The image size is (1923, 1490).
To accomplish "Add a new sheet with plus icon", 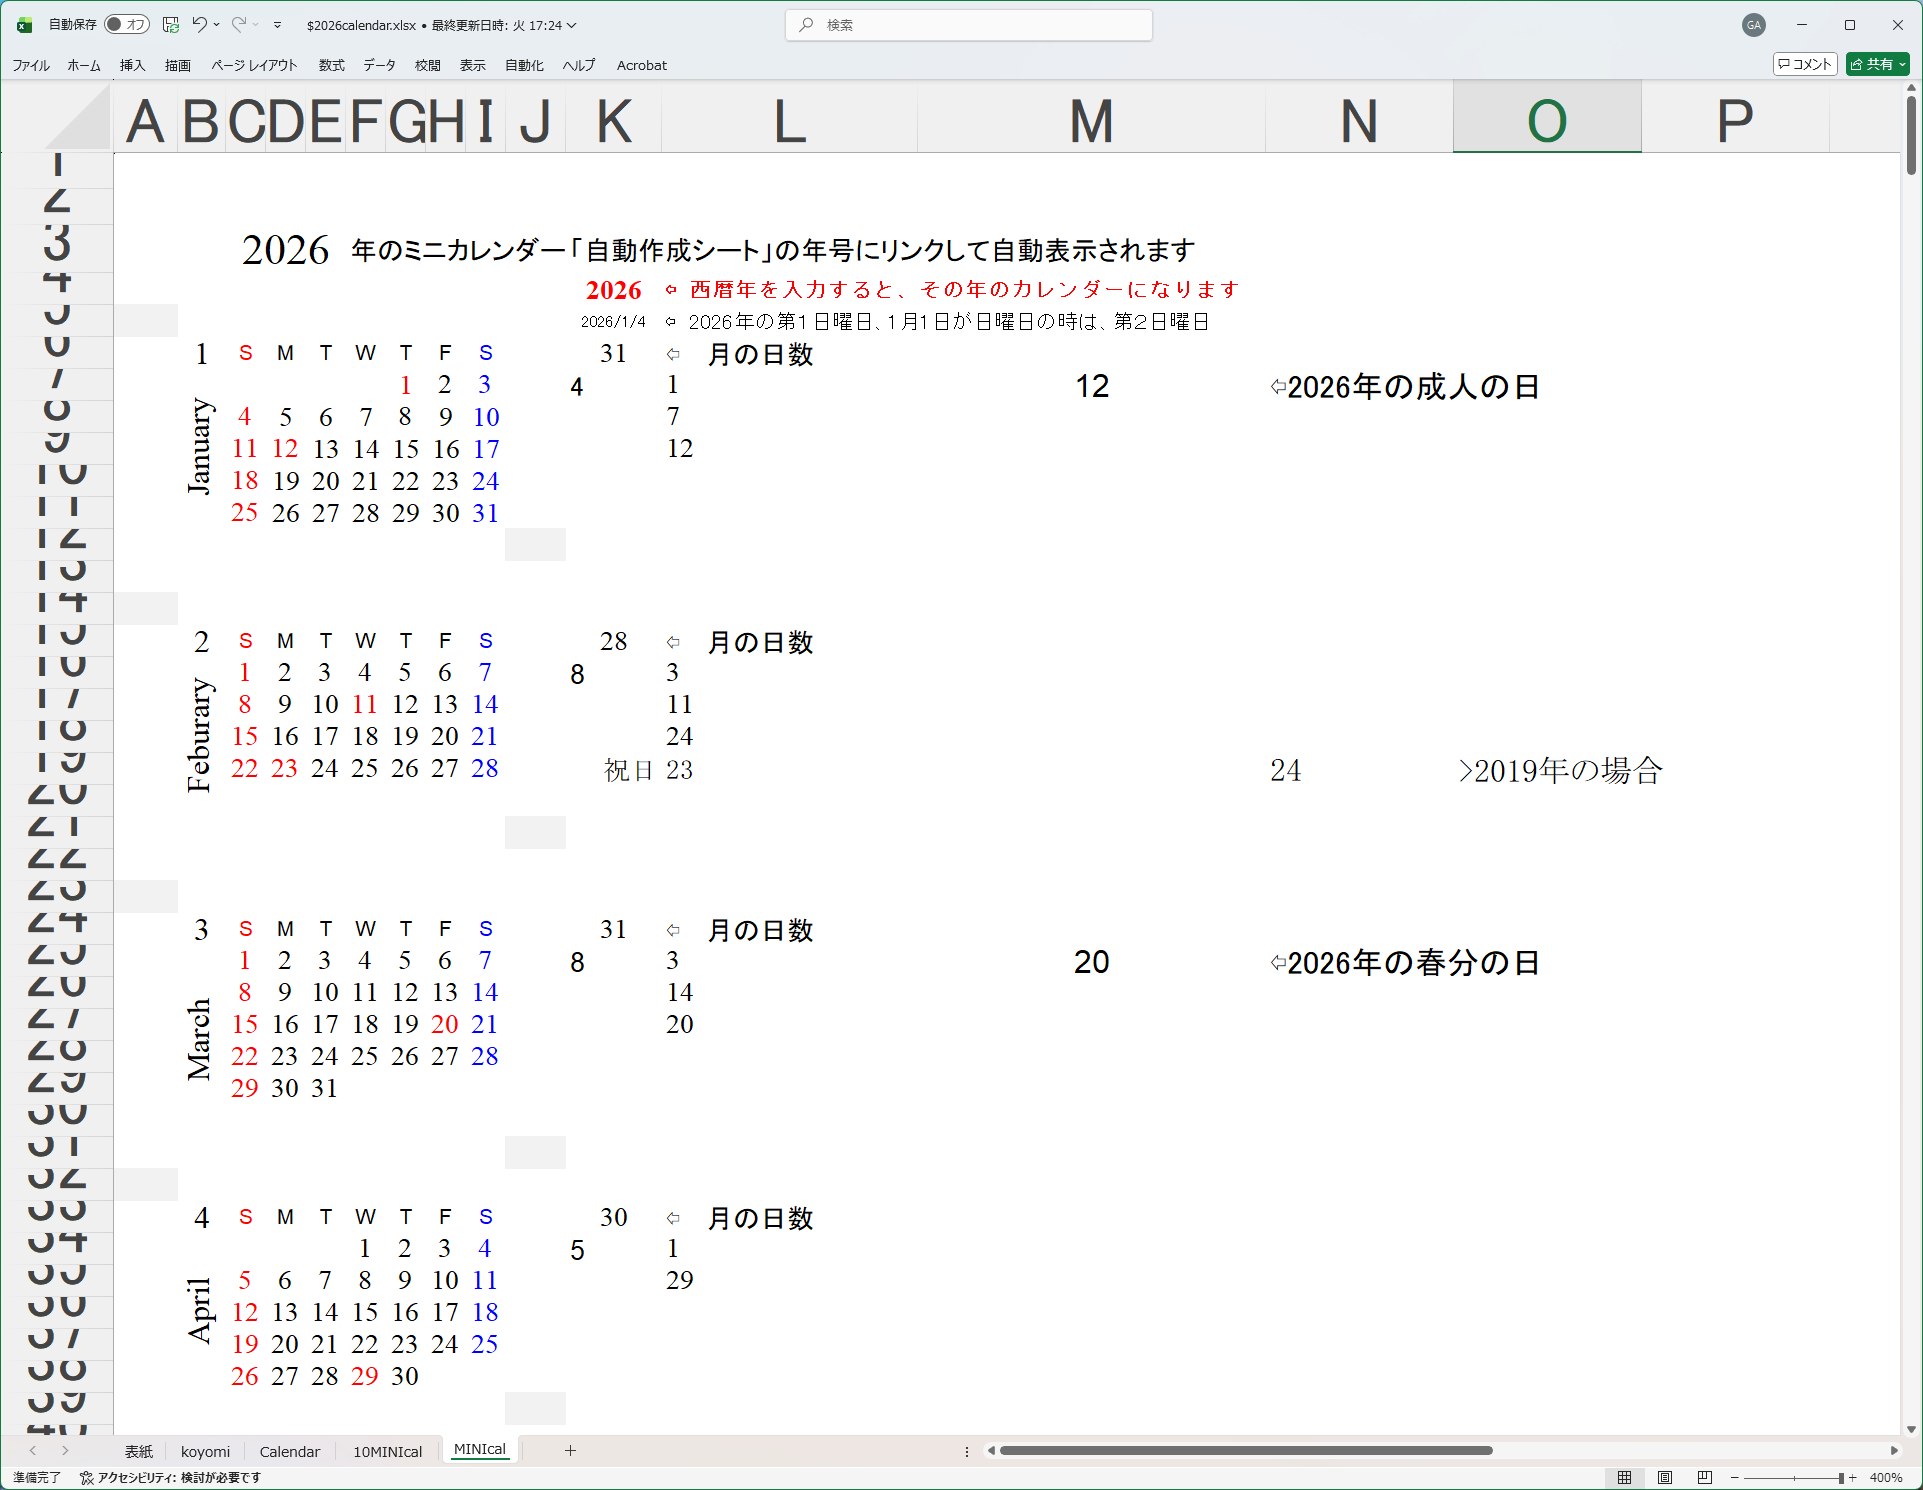I will tap(570, 1450).
